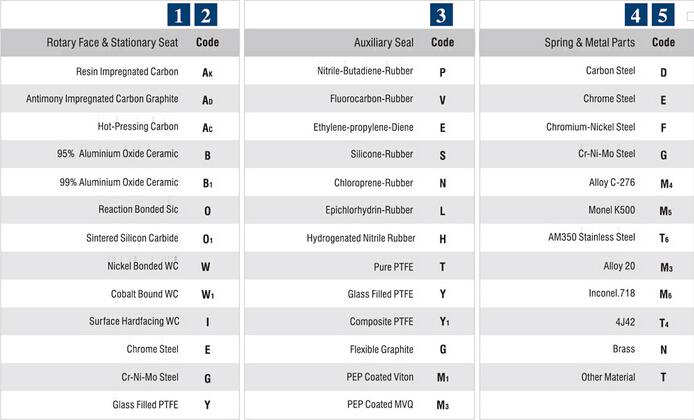Click the Flexible Graphite row

click(381, 350)
